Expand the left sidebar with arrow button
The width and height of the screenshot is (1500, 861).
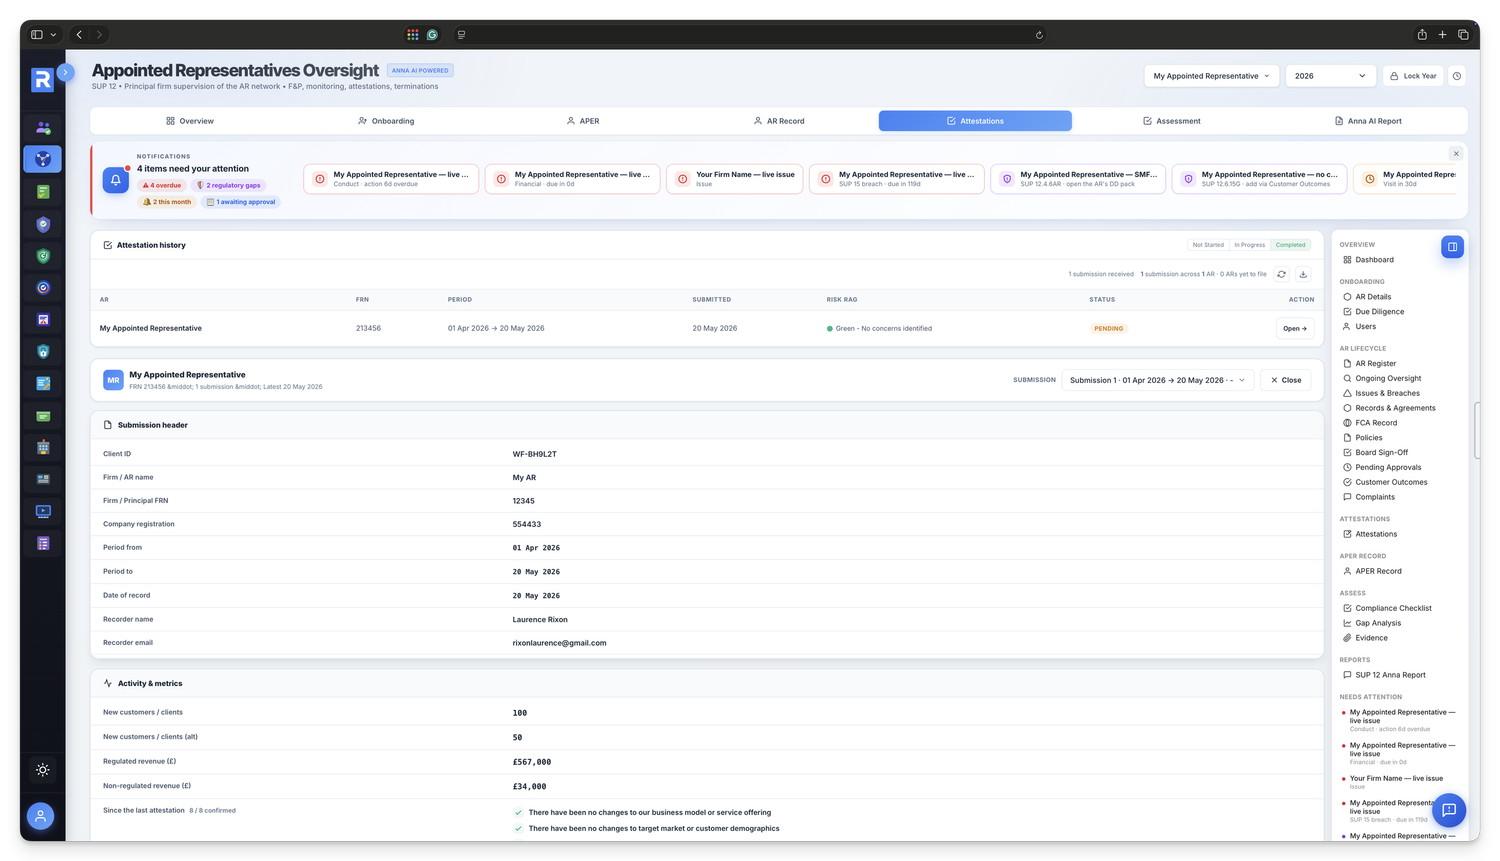(66, 72)
